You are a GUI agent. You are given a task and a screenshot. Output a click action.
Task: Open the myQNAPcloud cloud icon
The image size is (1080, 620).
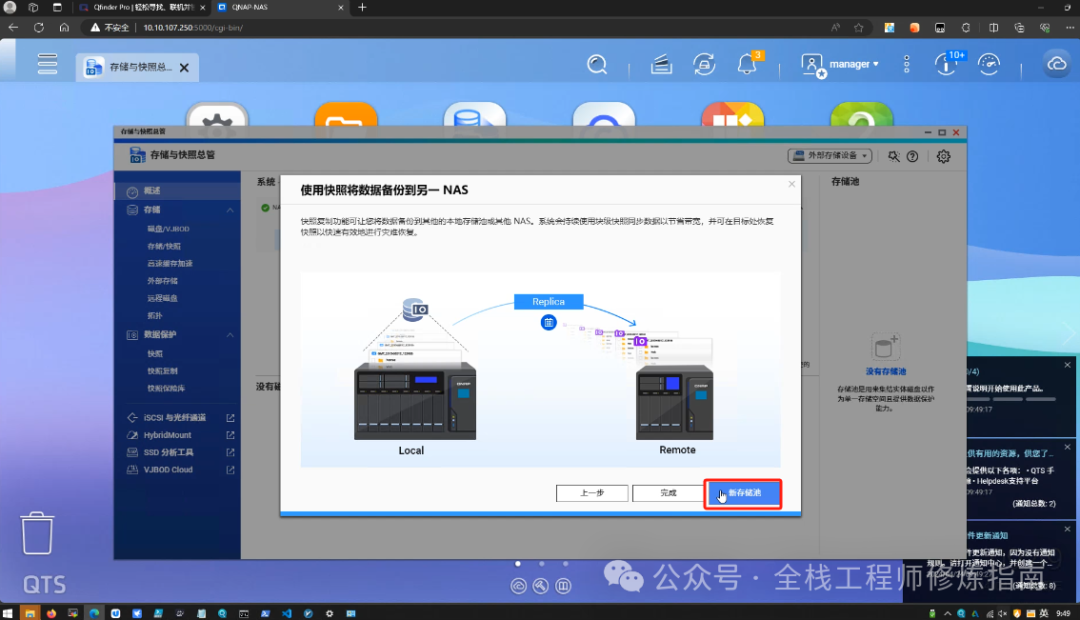point(1057,64)
